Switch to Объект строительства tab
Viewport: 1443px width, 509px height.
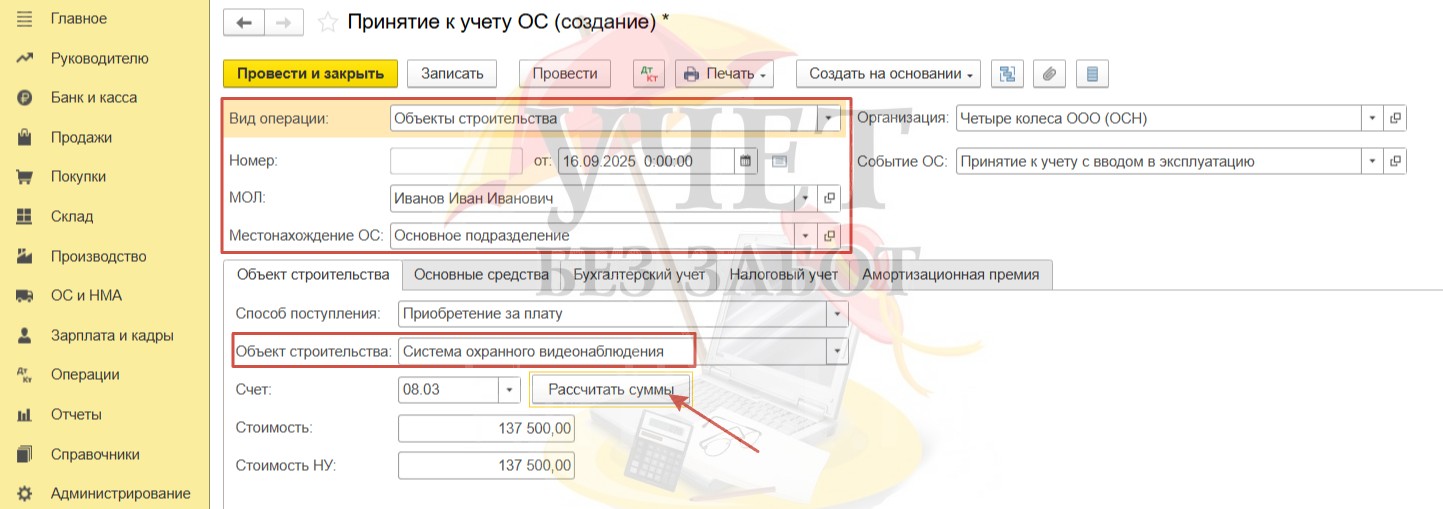click(x=312, y=274)
